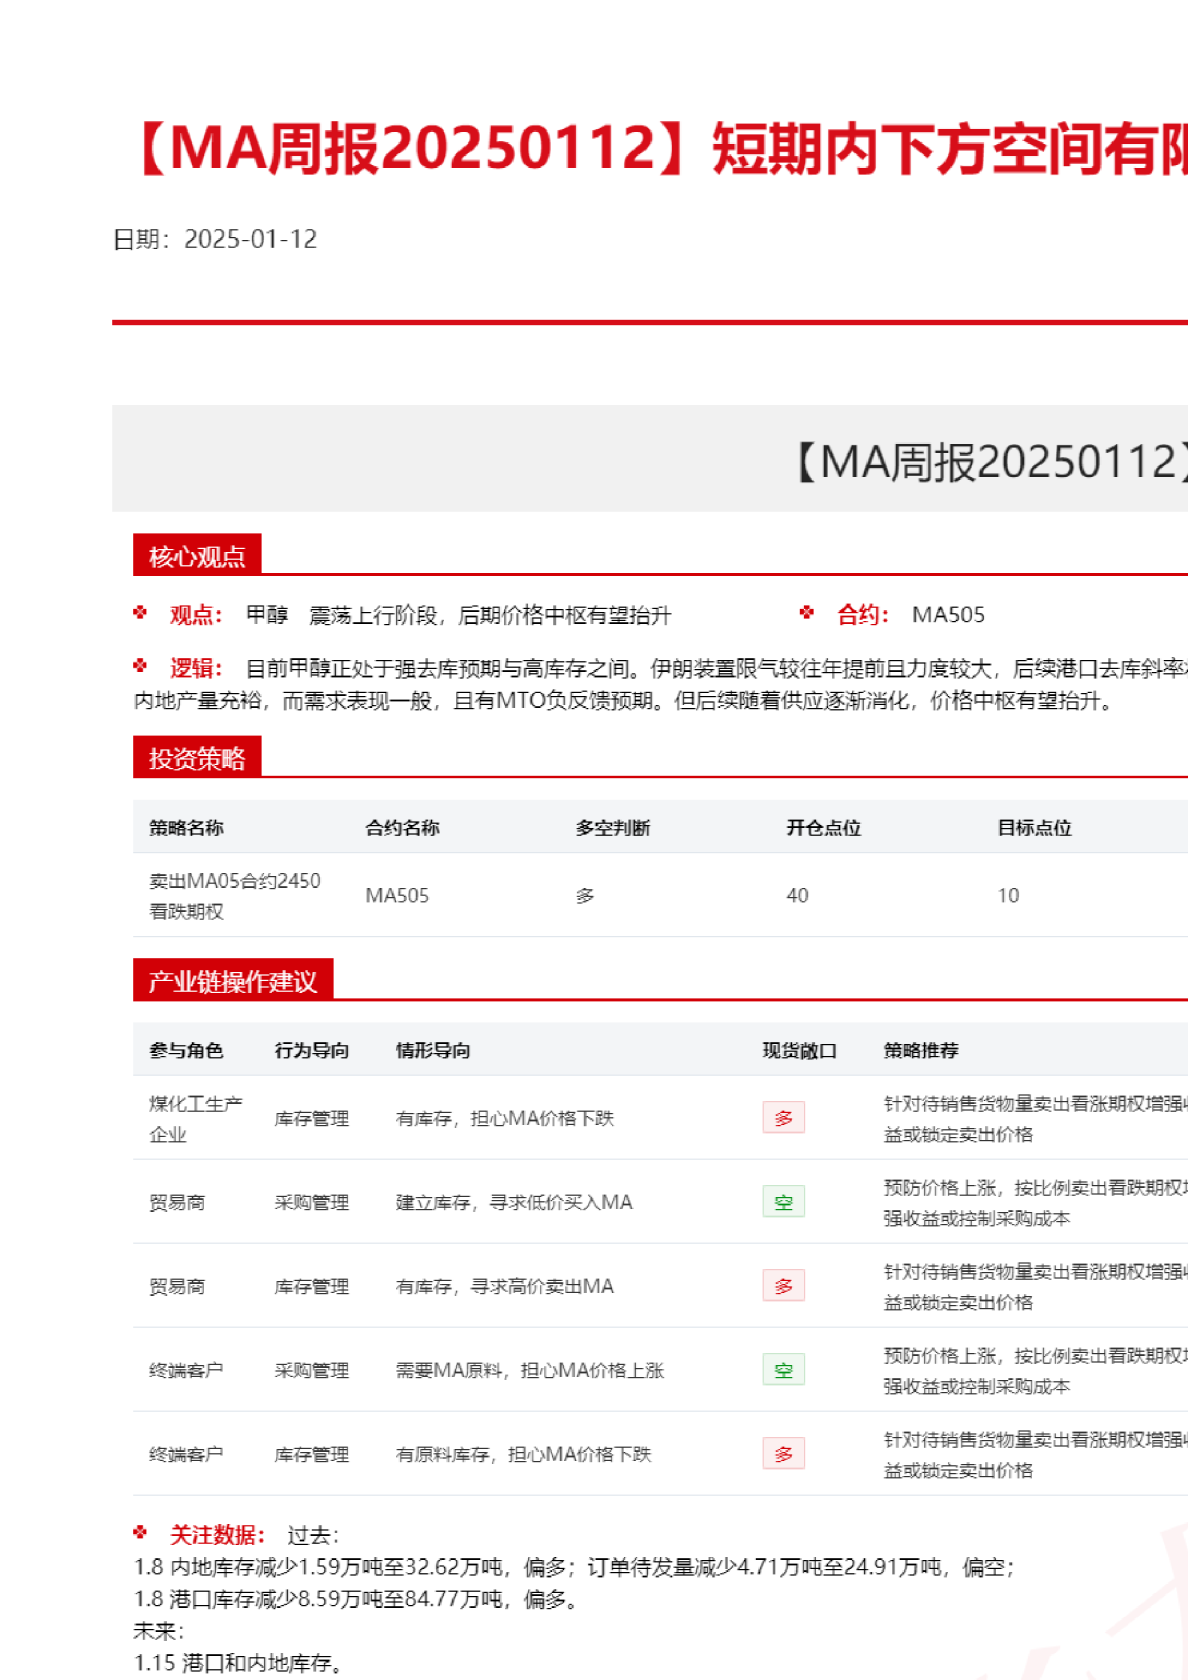Select the 产业链操作建议 section header

coord(232,981)
